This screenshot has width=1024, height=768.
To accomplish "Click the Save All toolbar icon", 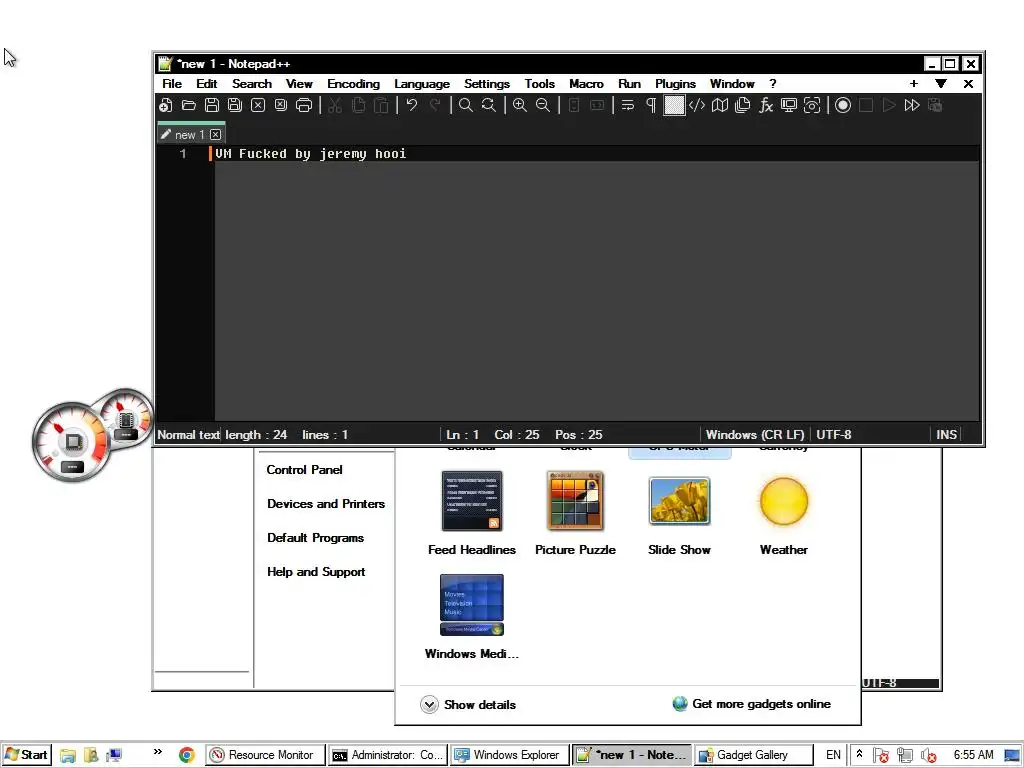I will (234, 105).
